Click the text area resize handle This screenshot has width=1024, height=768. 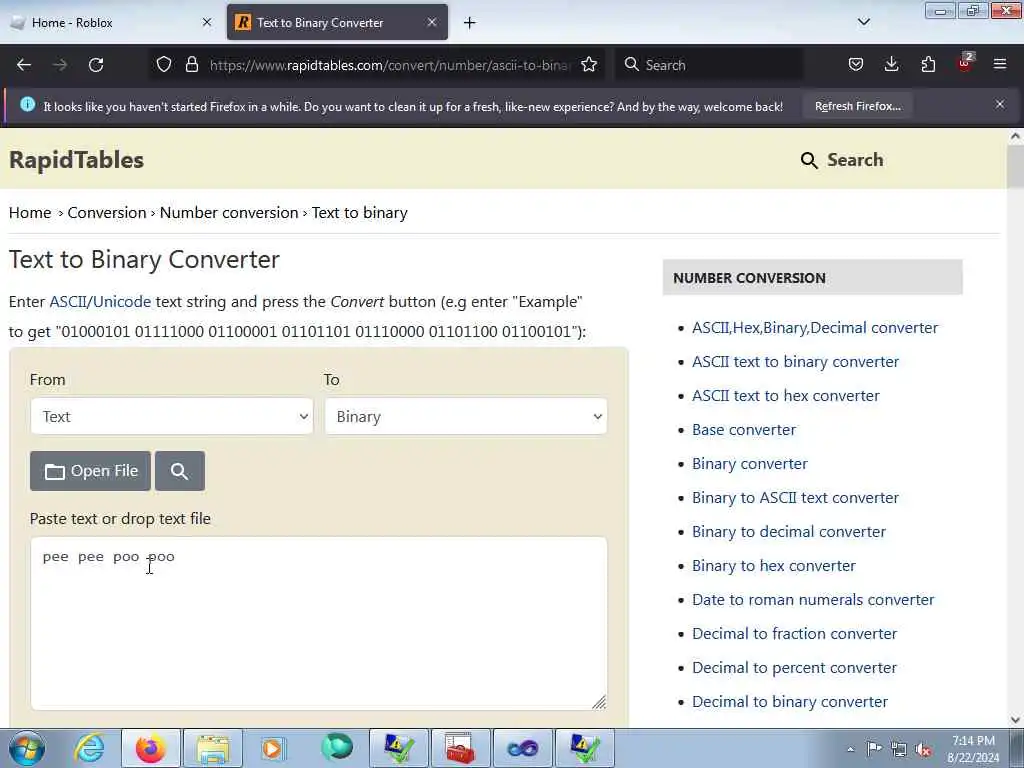click(599, 702)
